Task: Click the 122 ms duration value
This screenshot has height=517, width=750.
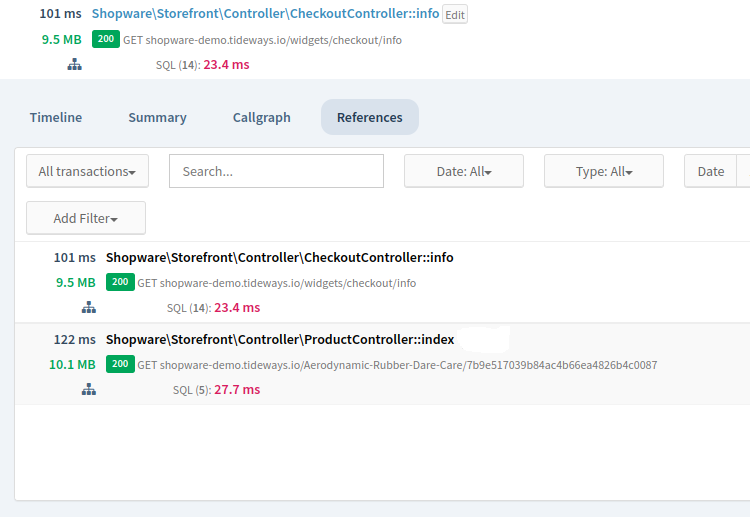Action: click(x=75, y=339)
